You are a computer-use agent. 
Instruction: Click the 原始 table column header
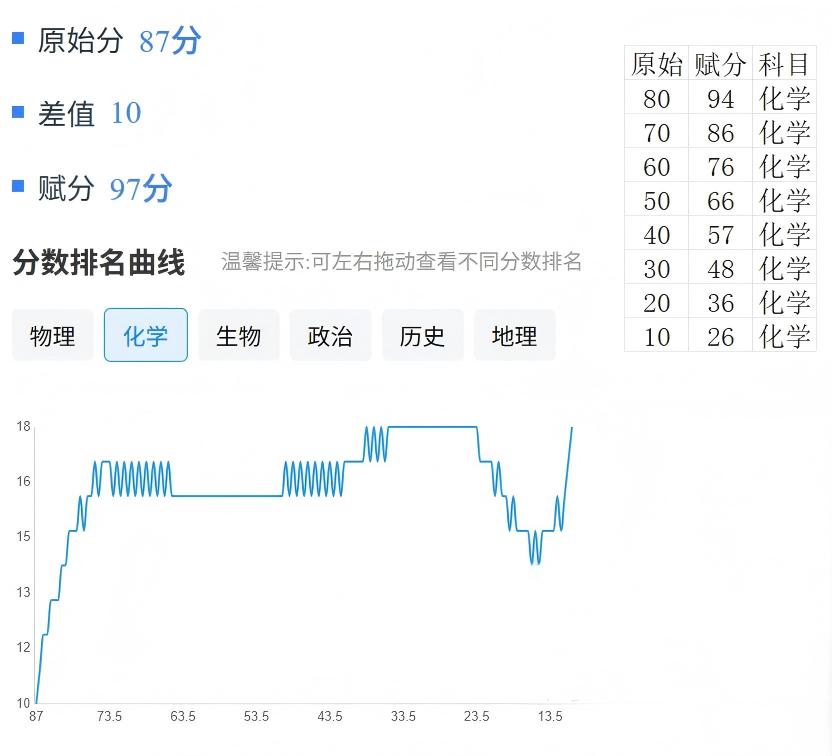[x=657, y=64]
